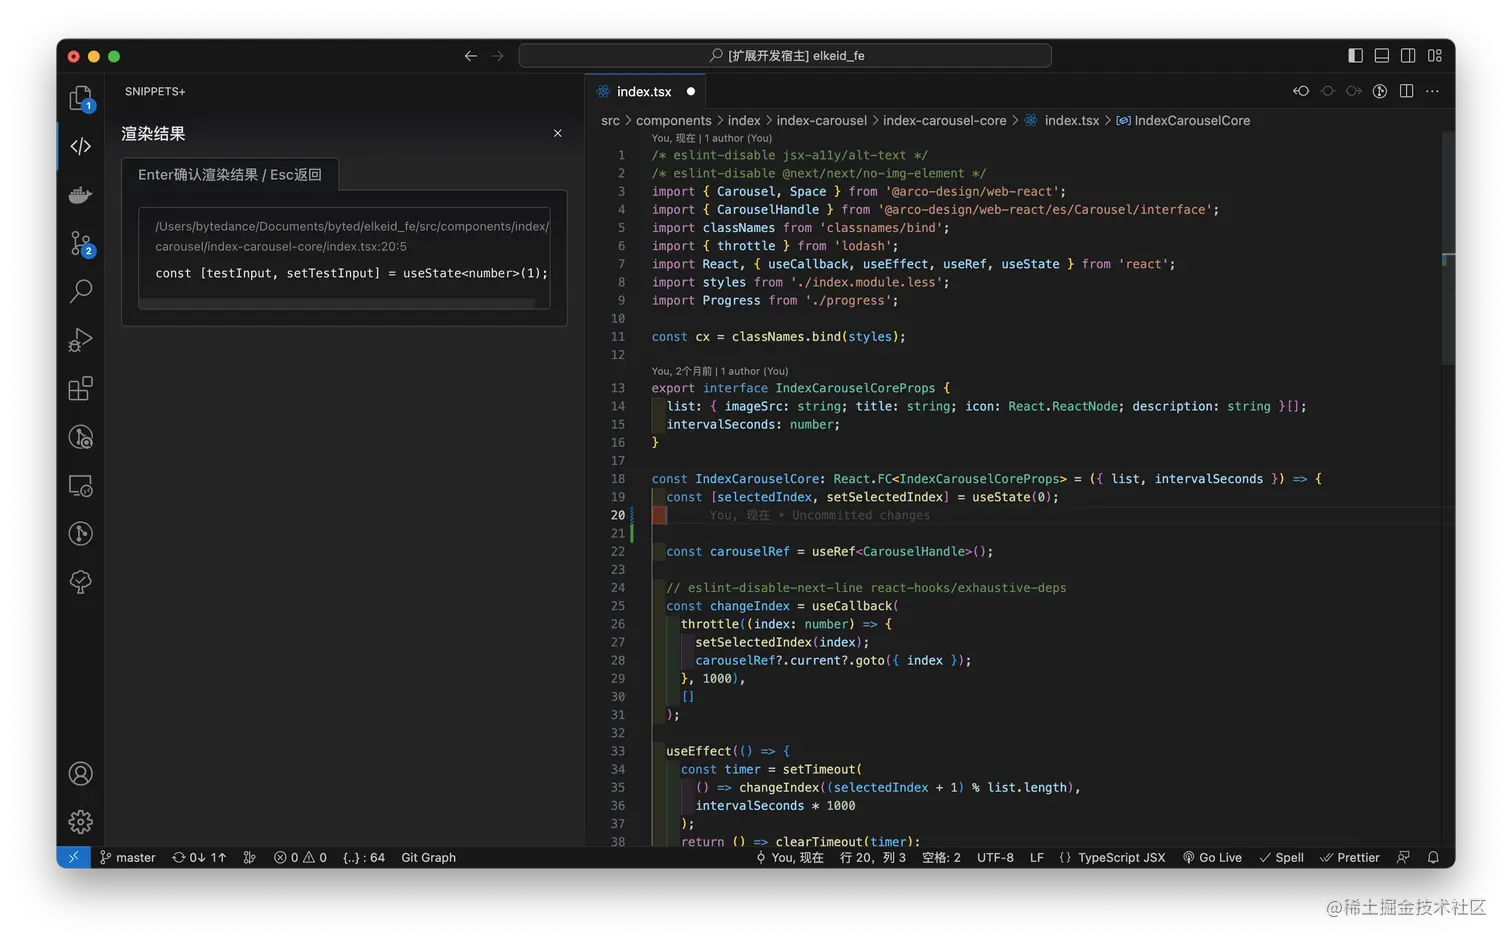
Task: Open the Git Graph circular branch icon in activity bar
Action: coord(81,533)
